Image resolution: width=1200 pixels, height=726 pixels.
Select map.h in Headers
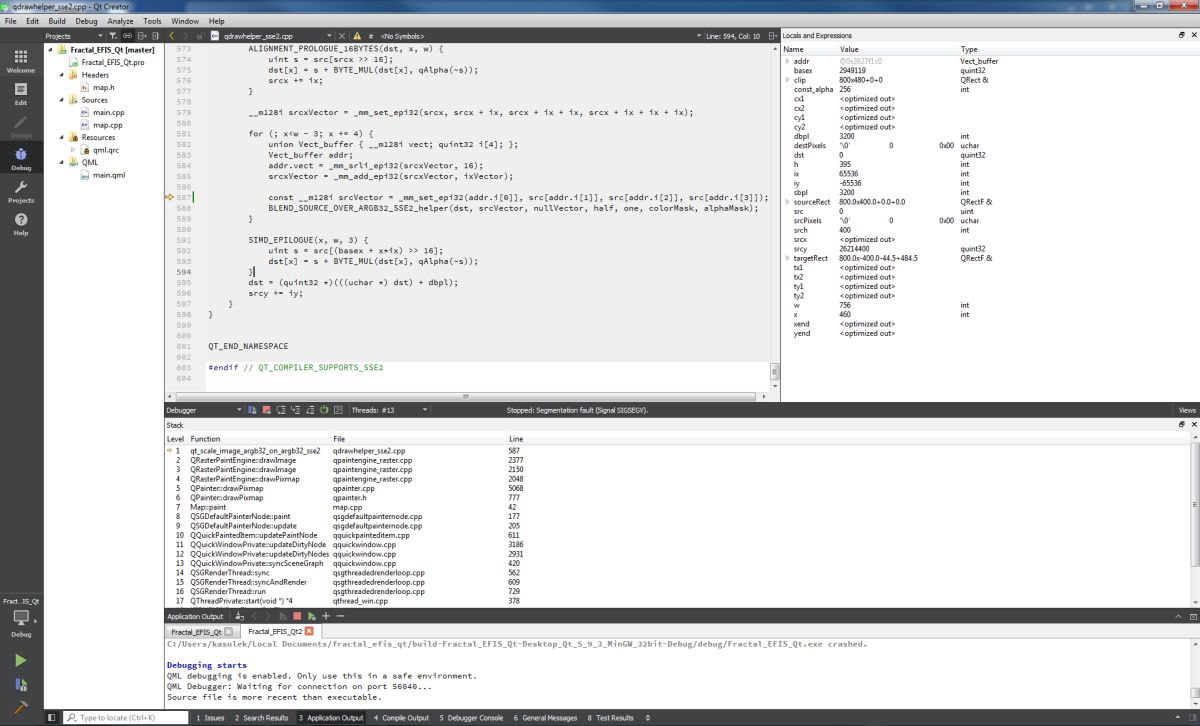click(x=104, y=87)
